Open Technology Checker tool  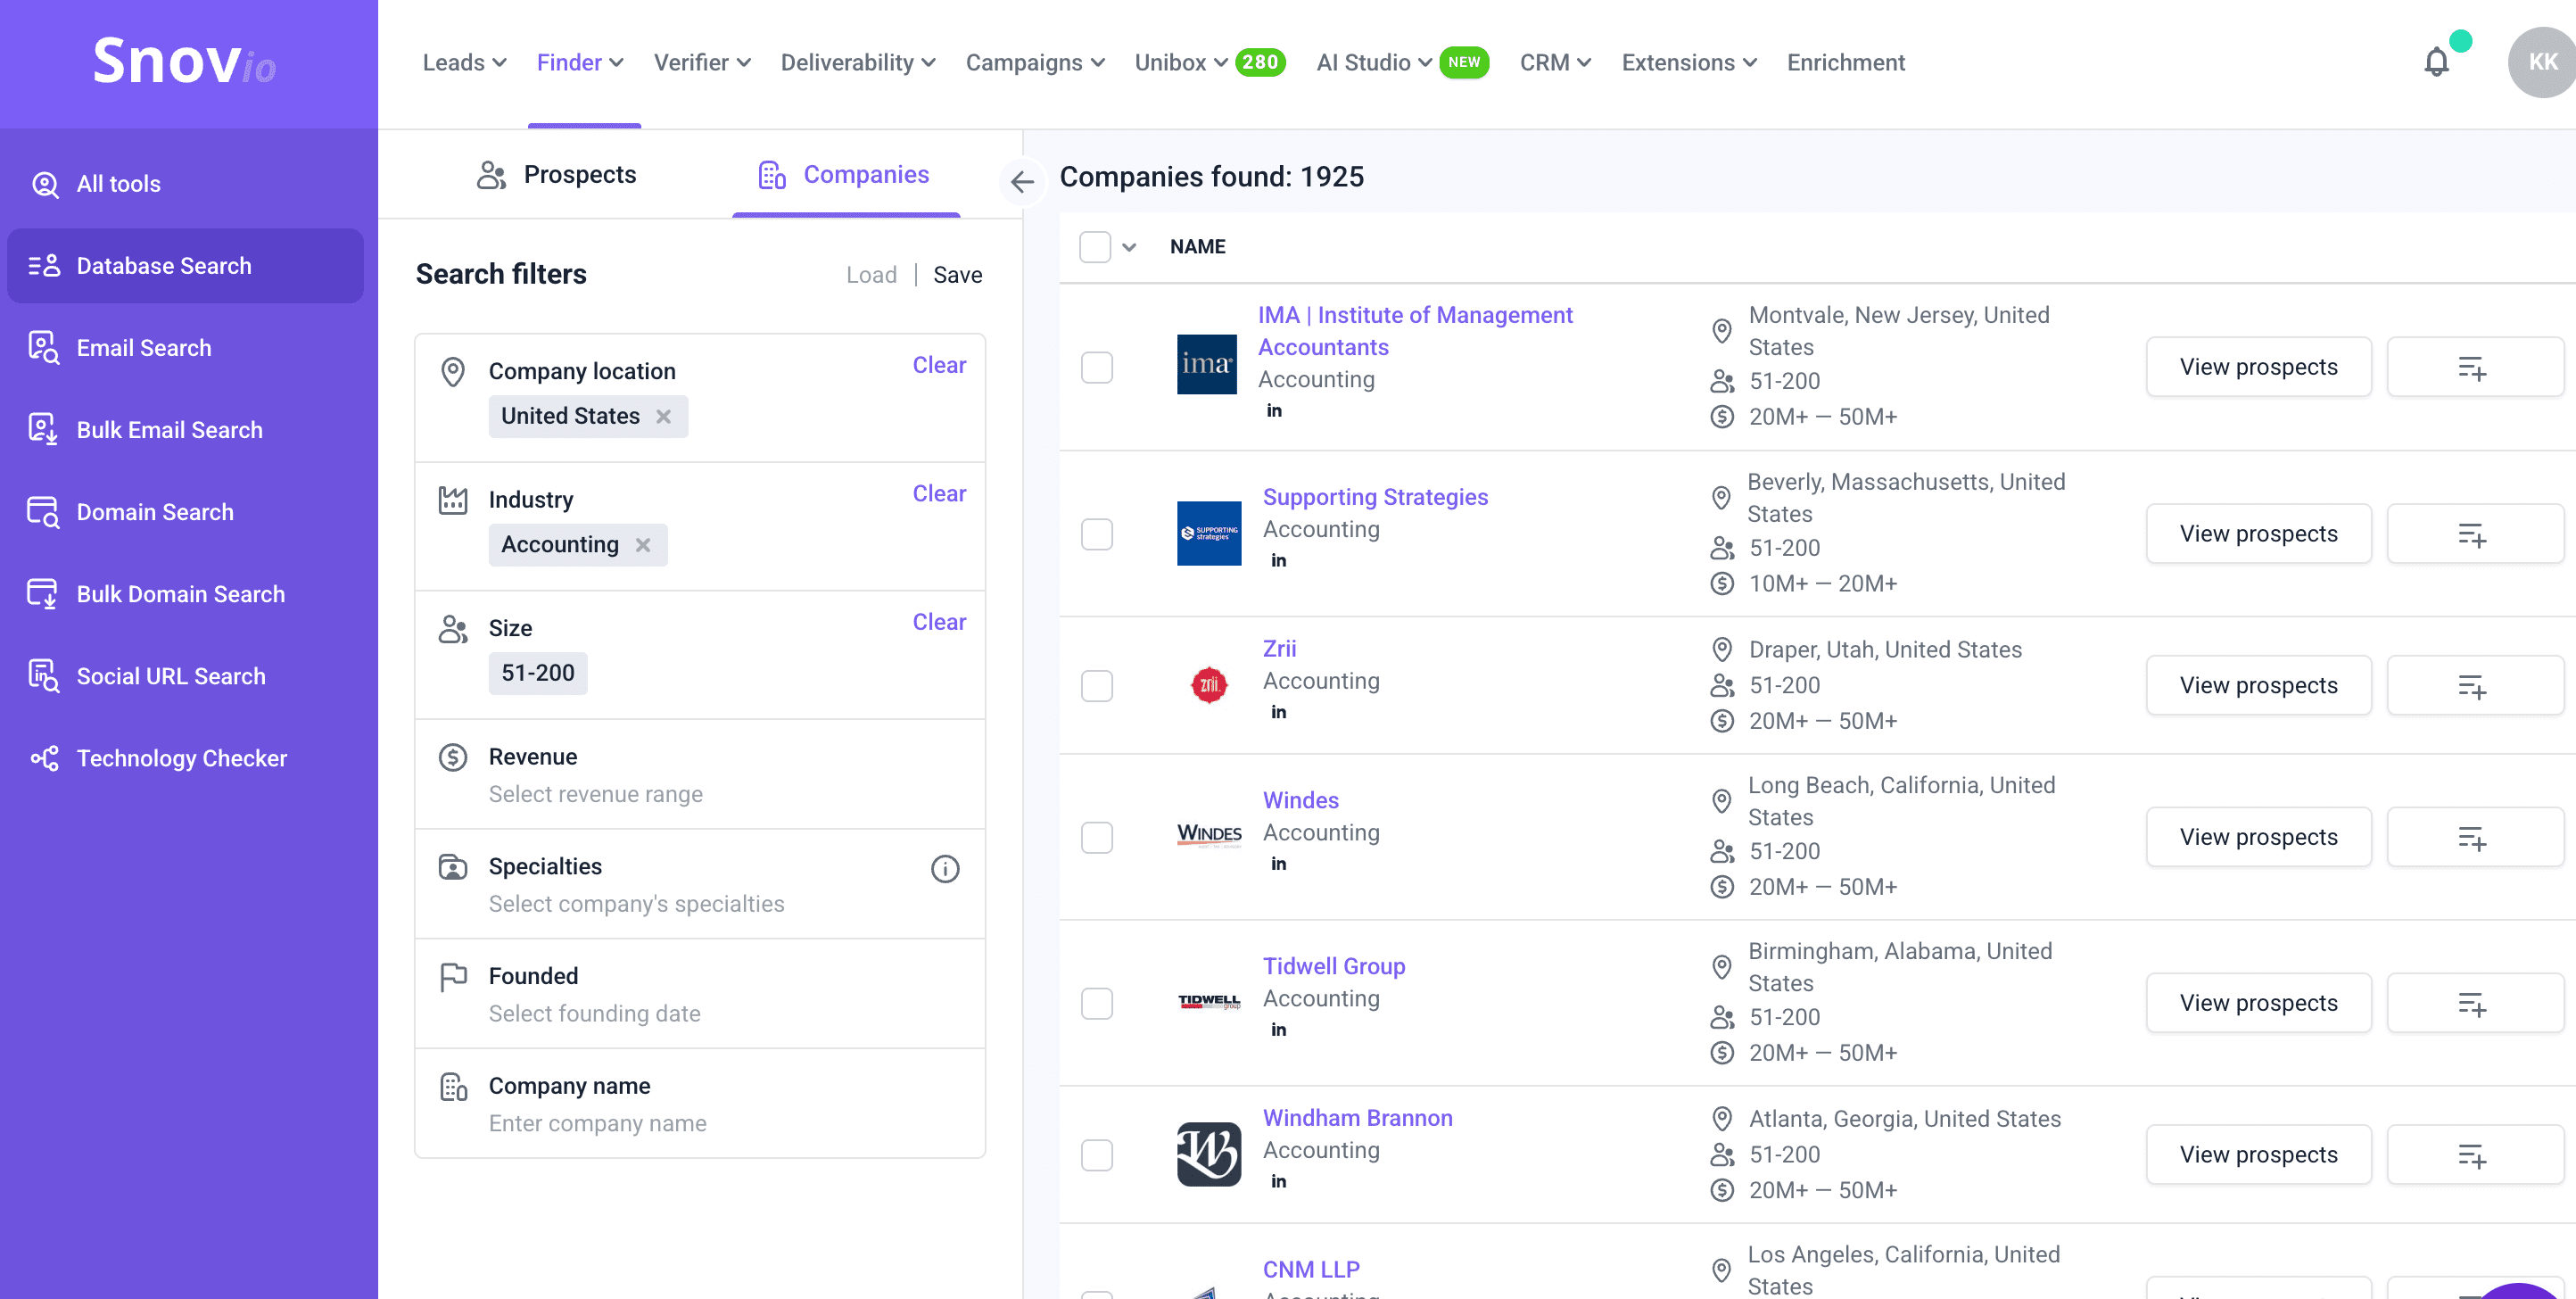pos(185,758)
